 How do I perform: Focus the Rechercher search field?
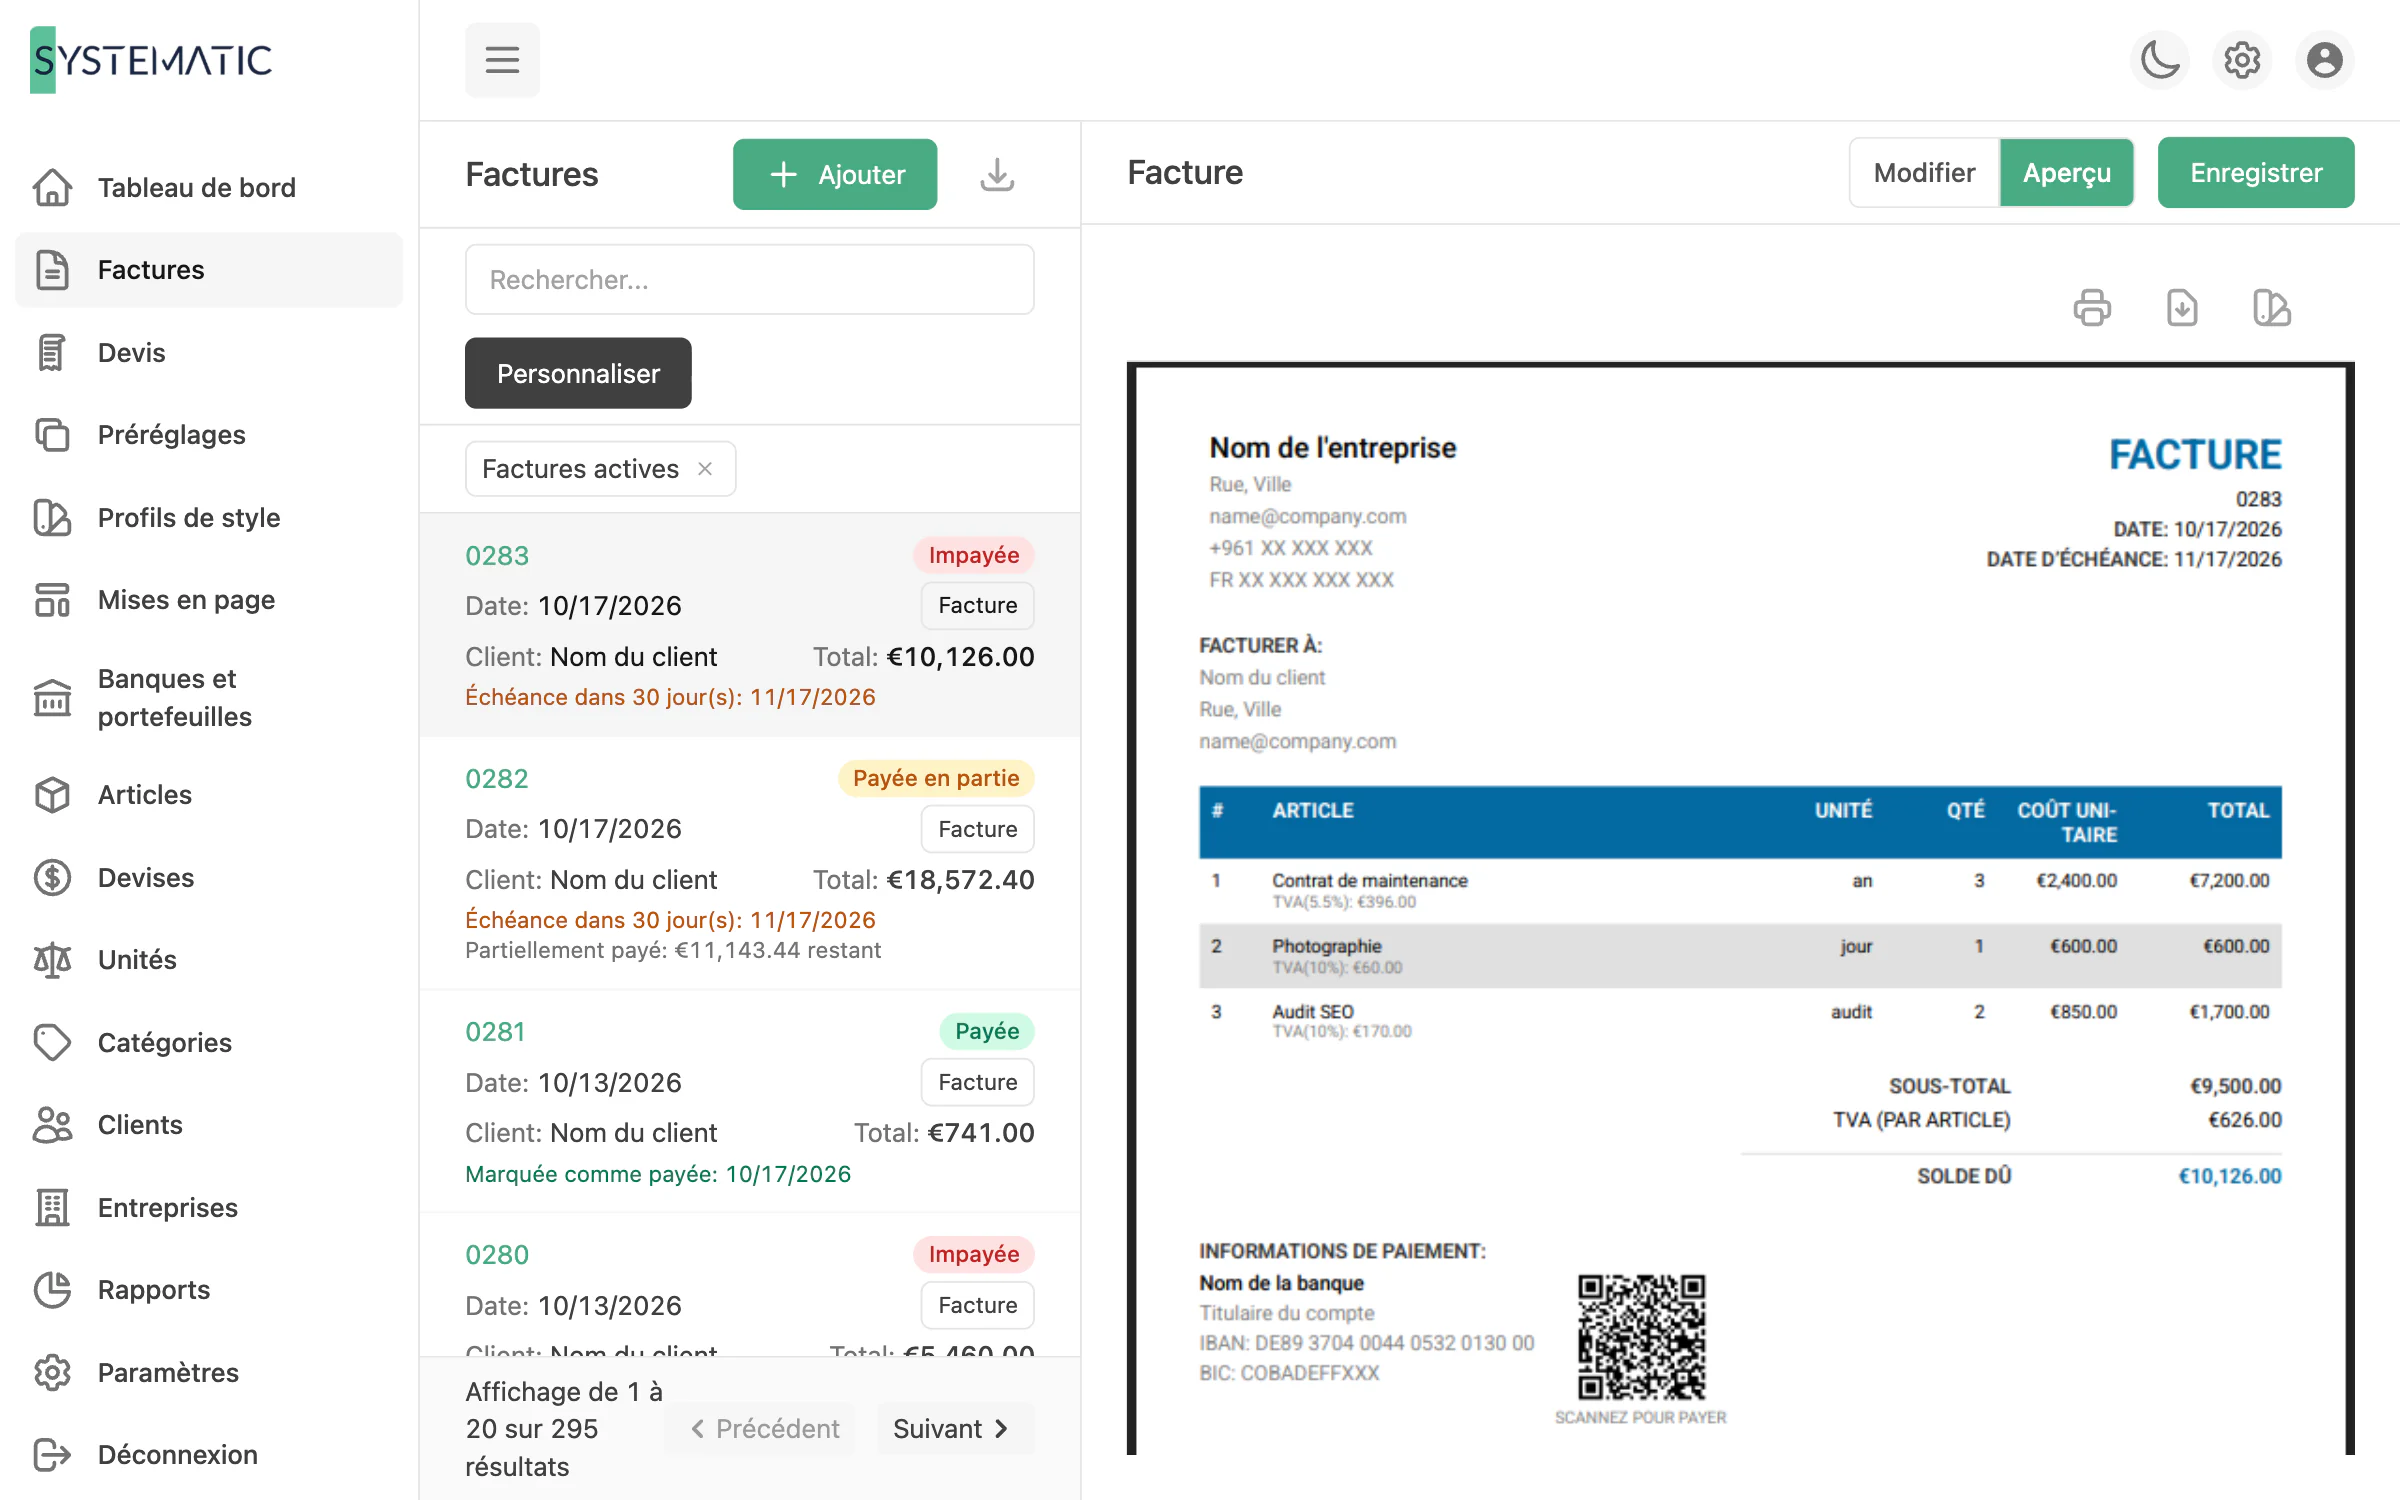[x=749, y=280]
